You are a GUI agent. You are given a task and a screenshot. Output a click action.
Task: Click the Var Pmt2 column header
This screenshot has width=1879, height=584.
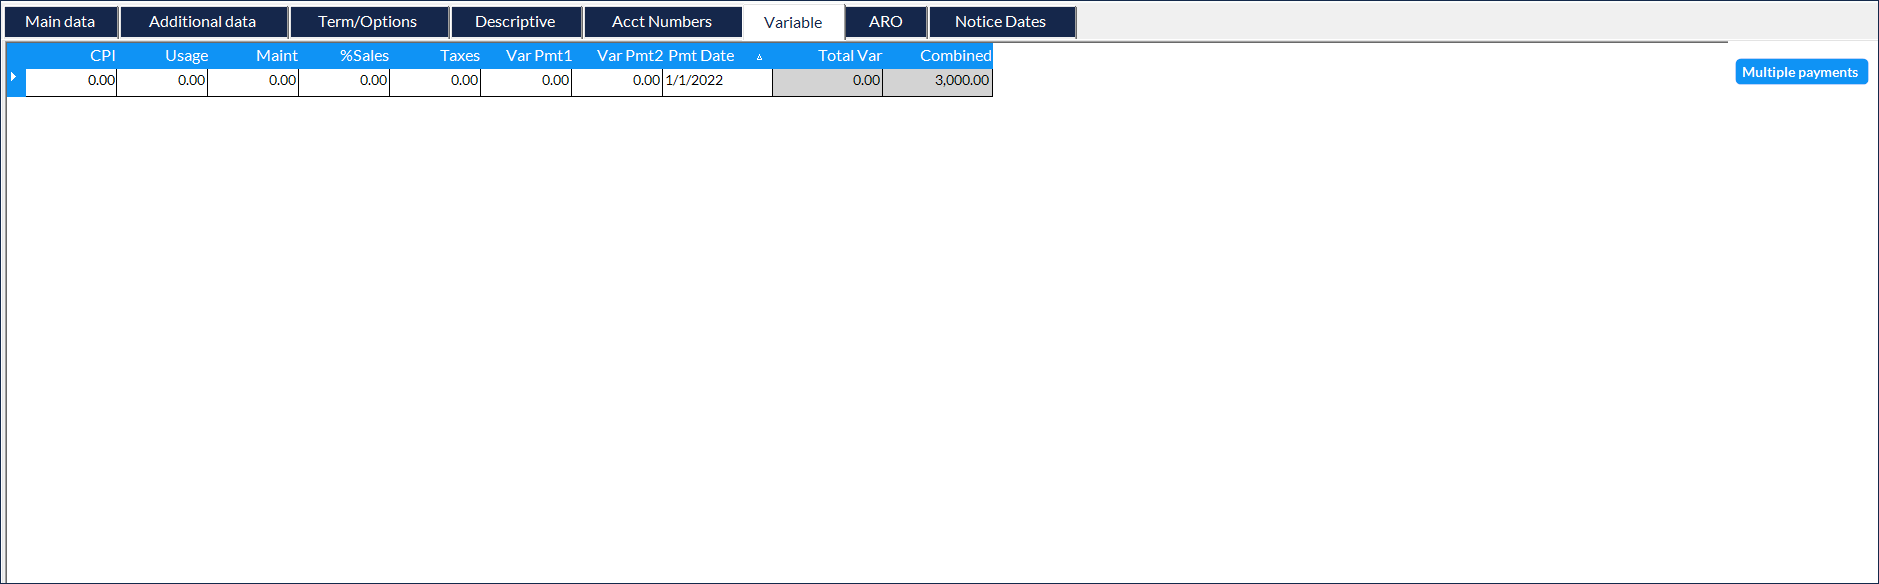click(x=618, y=56)
